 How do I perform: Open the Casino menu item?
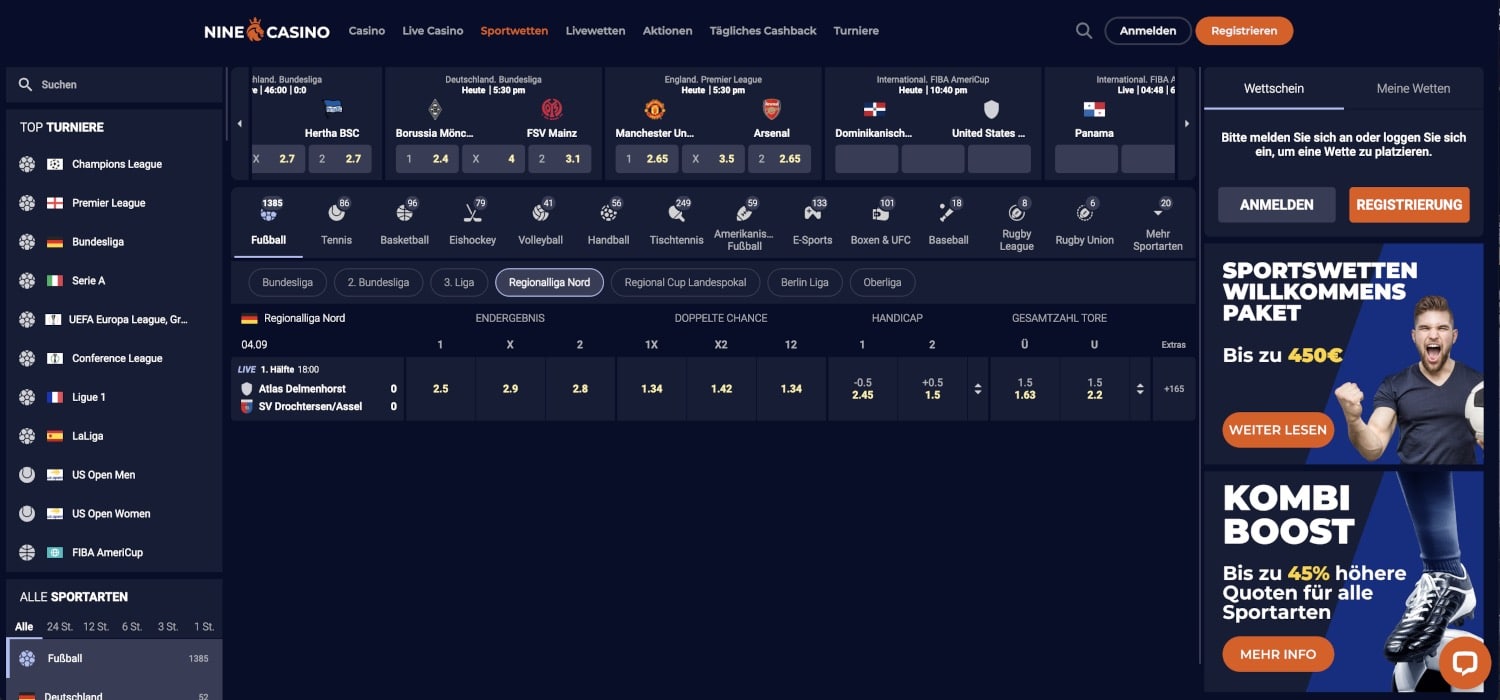tap(367, 31)
